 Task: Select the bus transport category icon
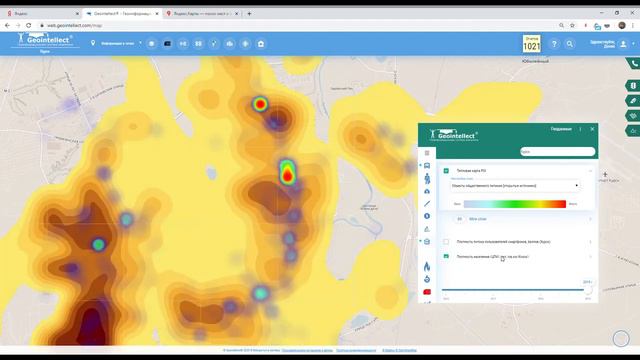[x=427, y=166]
